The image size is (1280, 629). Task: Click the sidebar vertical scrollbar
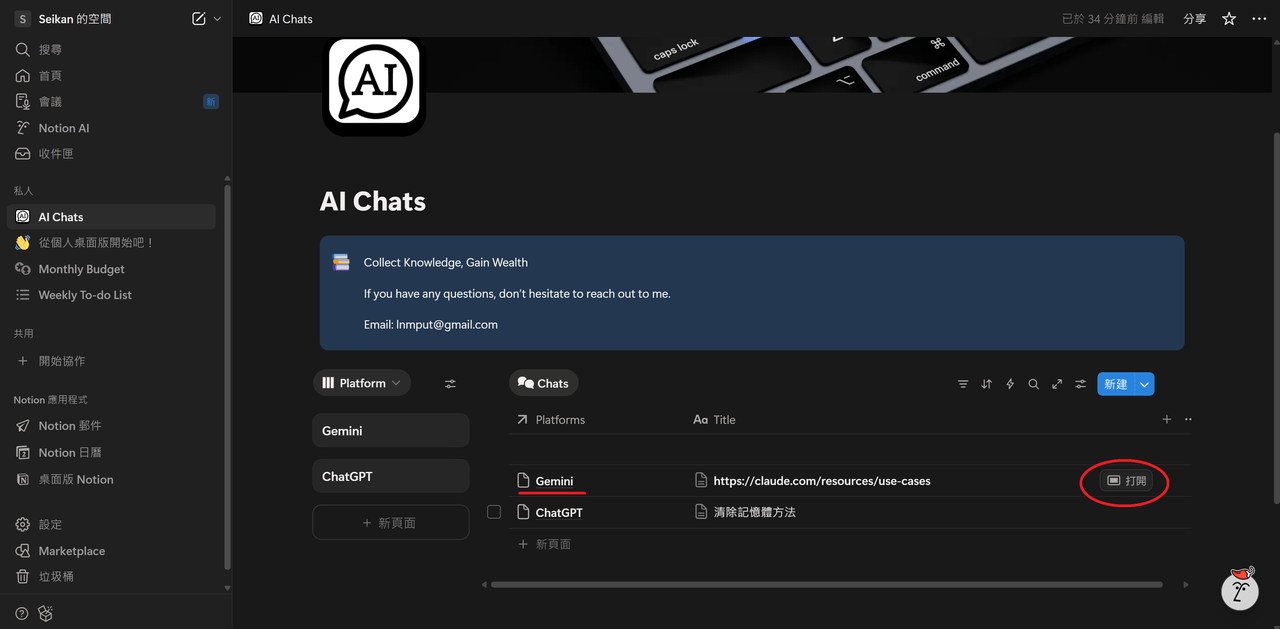pos(227,375)
